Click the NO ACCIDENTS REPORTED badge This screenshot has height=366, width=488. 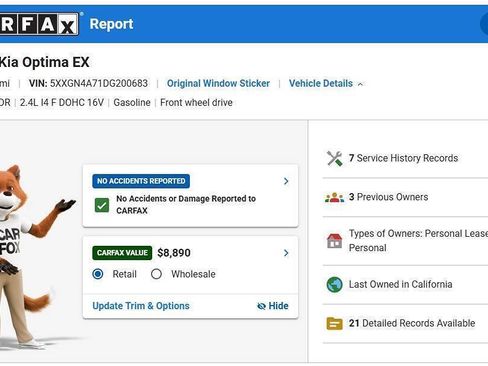pos(141,181)
